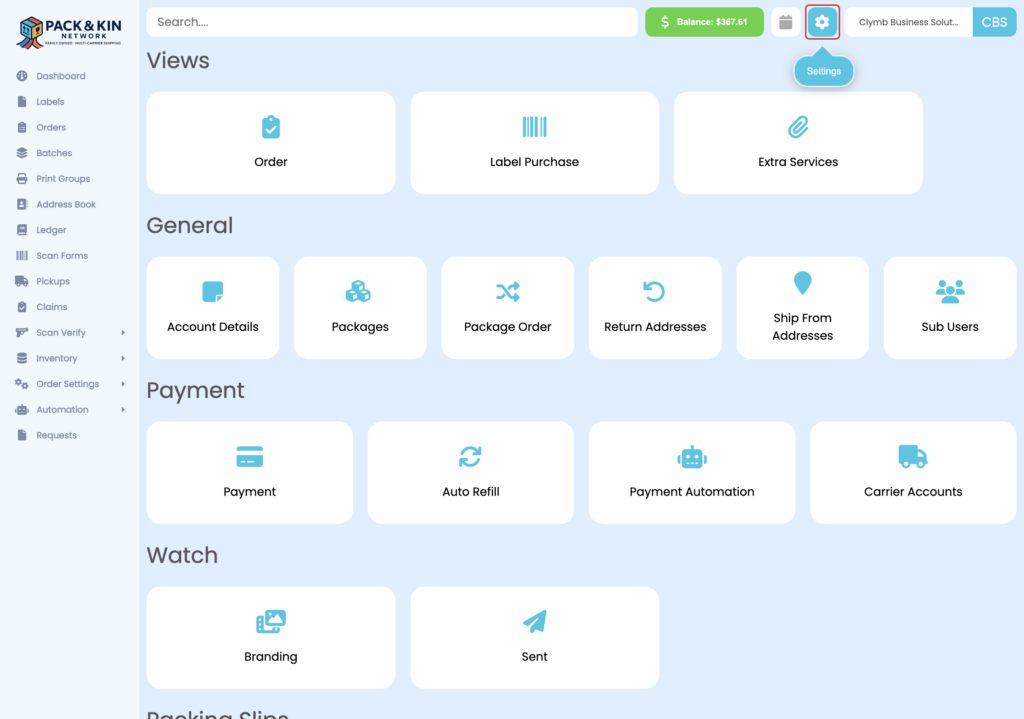
Task: Select Address Book from the sidebar
Action: pos(63,204)
